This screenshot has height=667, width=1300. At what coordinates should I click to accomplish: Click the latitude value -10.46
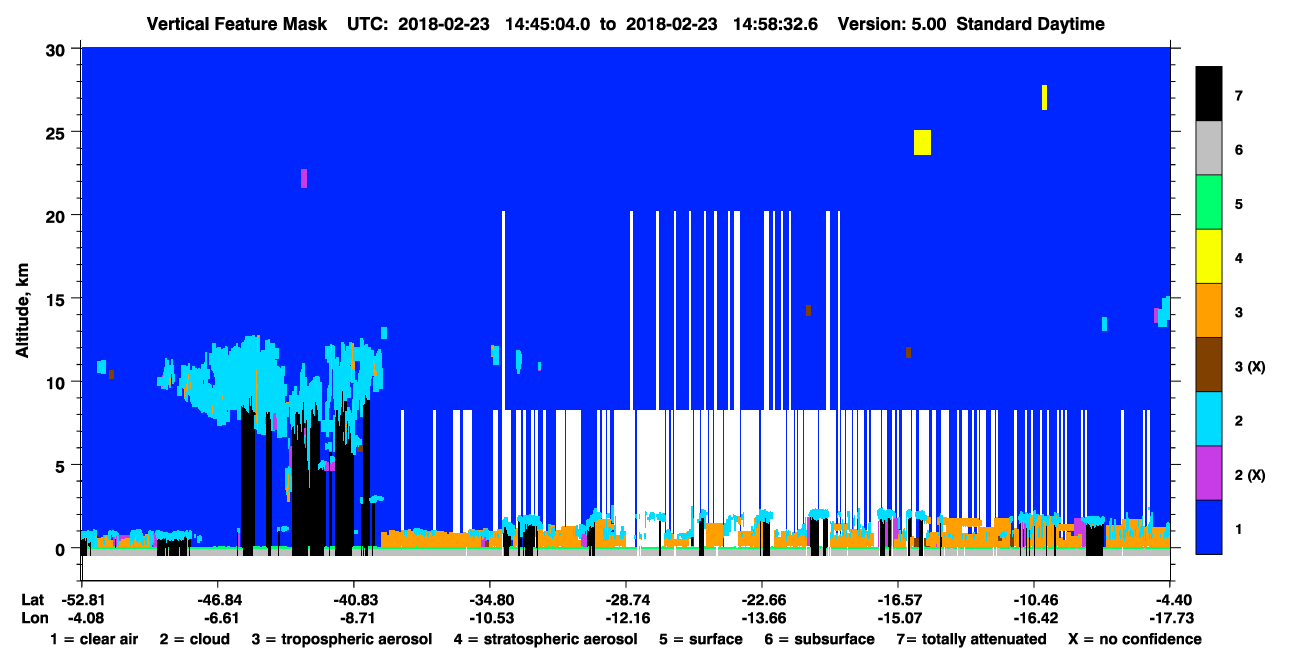1034,599
